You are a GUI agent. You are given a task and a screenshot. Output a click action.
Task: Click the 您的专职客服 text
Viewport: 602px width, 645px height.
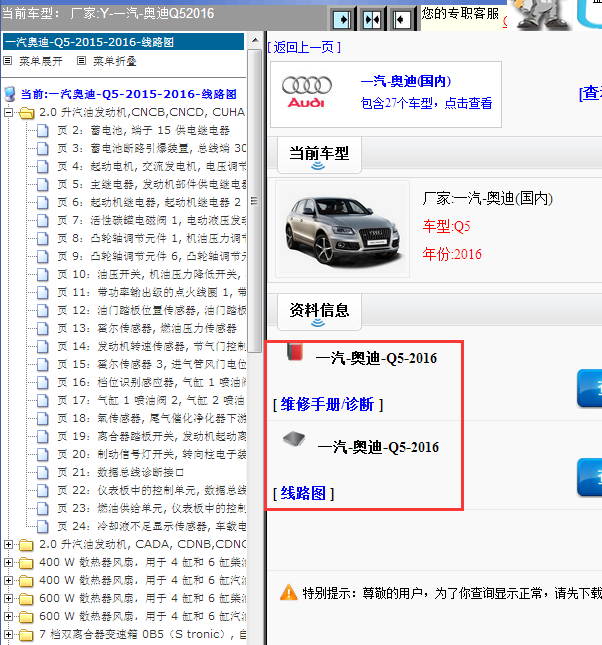pos(460,14)
